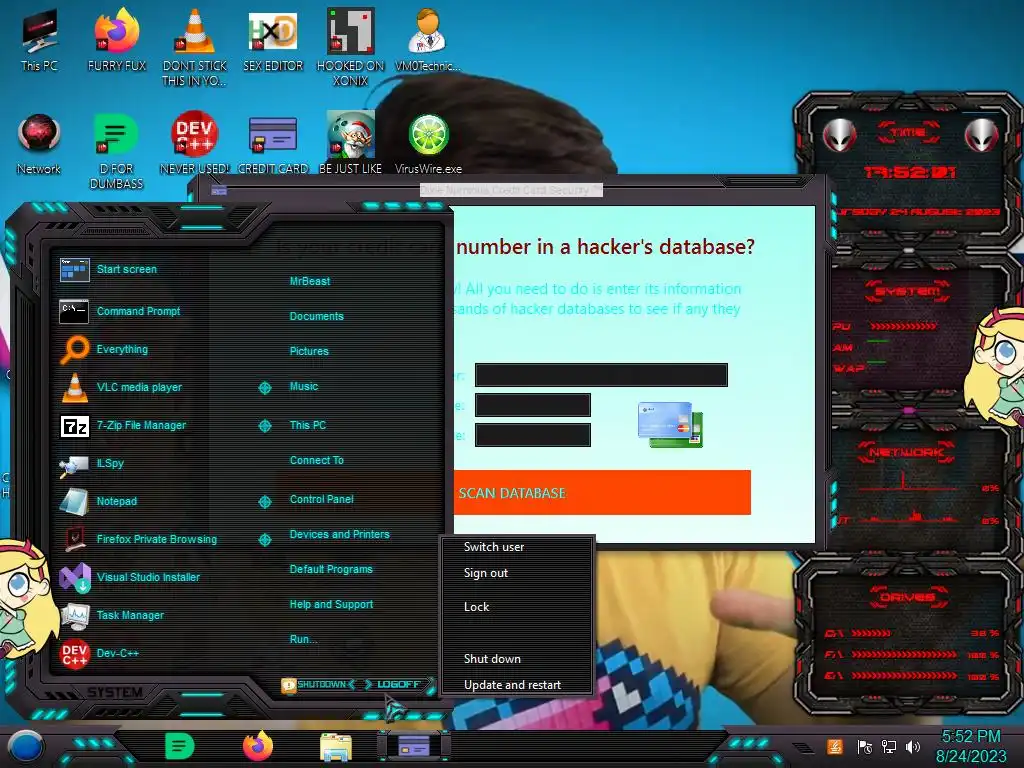Open the VM0Technic desktop icon
This screenshot has width=1024, height=768.
pyautogui.click(x=428, y=39)
